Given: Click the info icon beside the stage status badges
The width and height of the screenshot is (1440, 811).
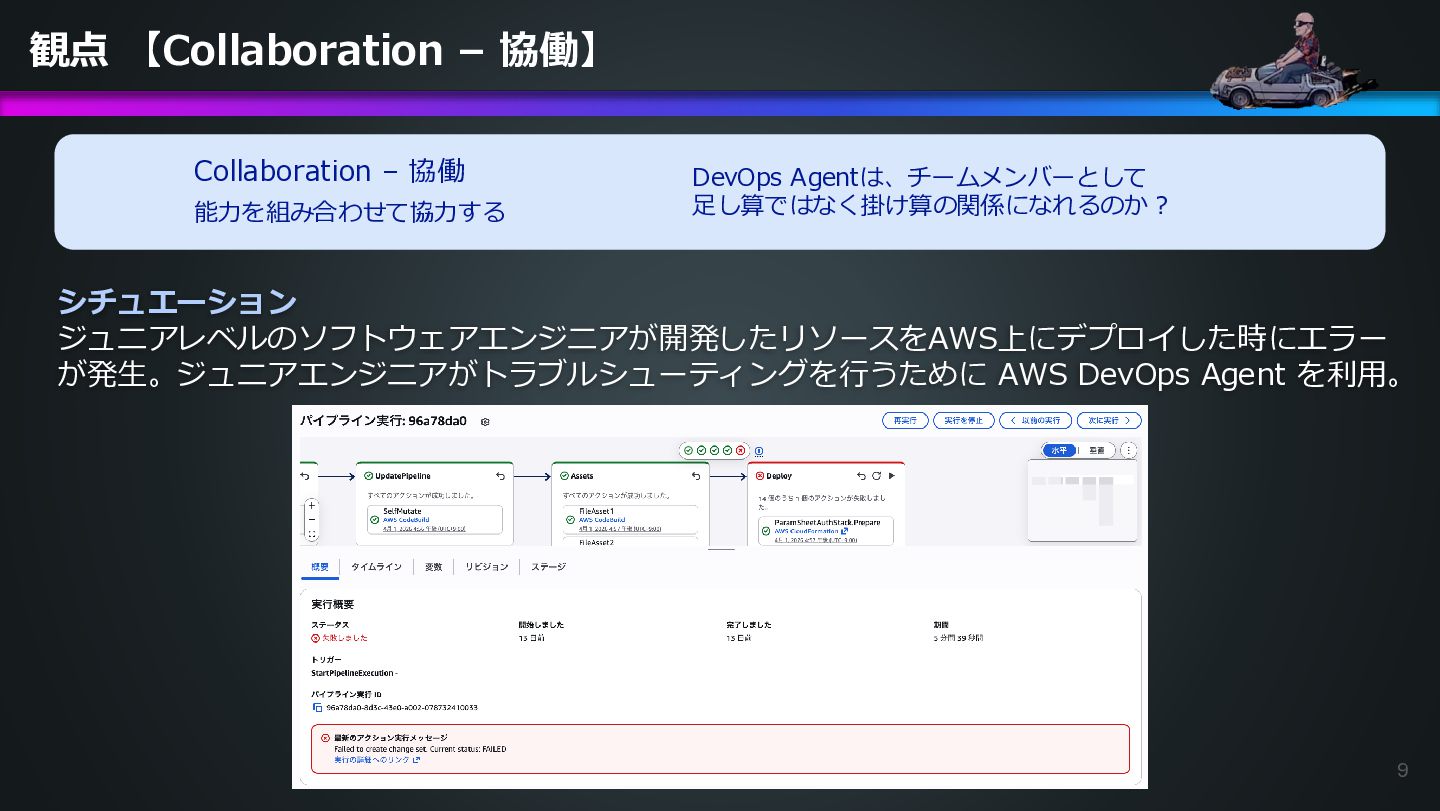Looking at the screenshot, I should [759, 451].
